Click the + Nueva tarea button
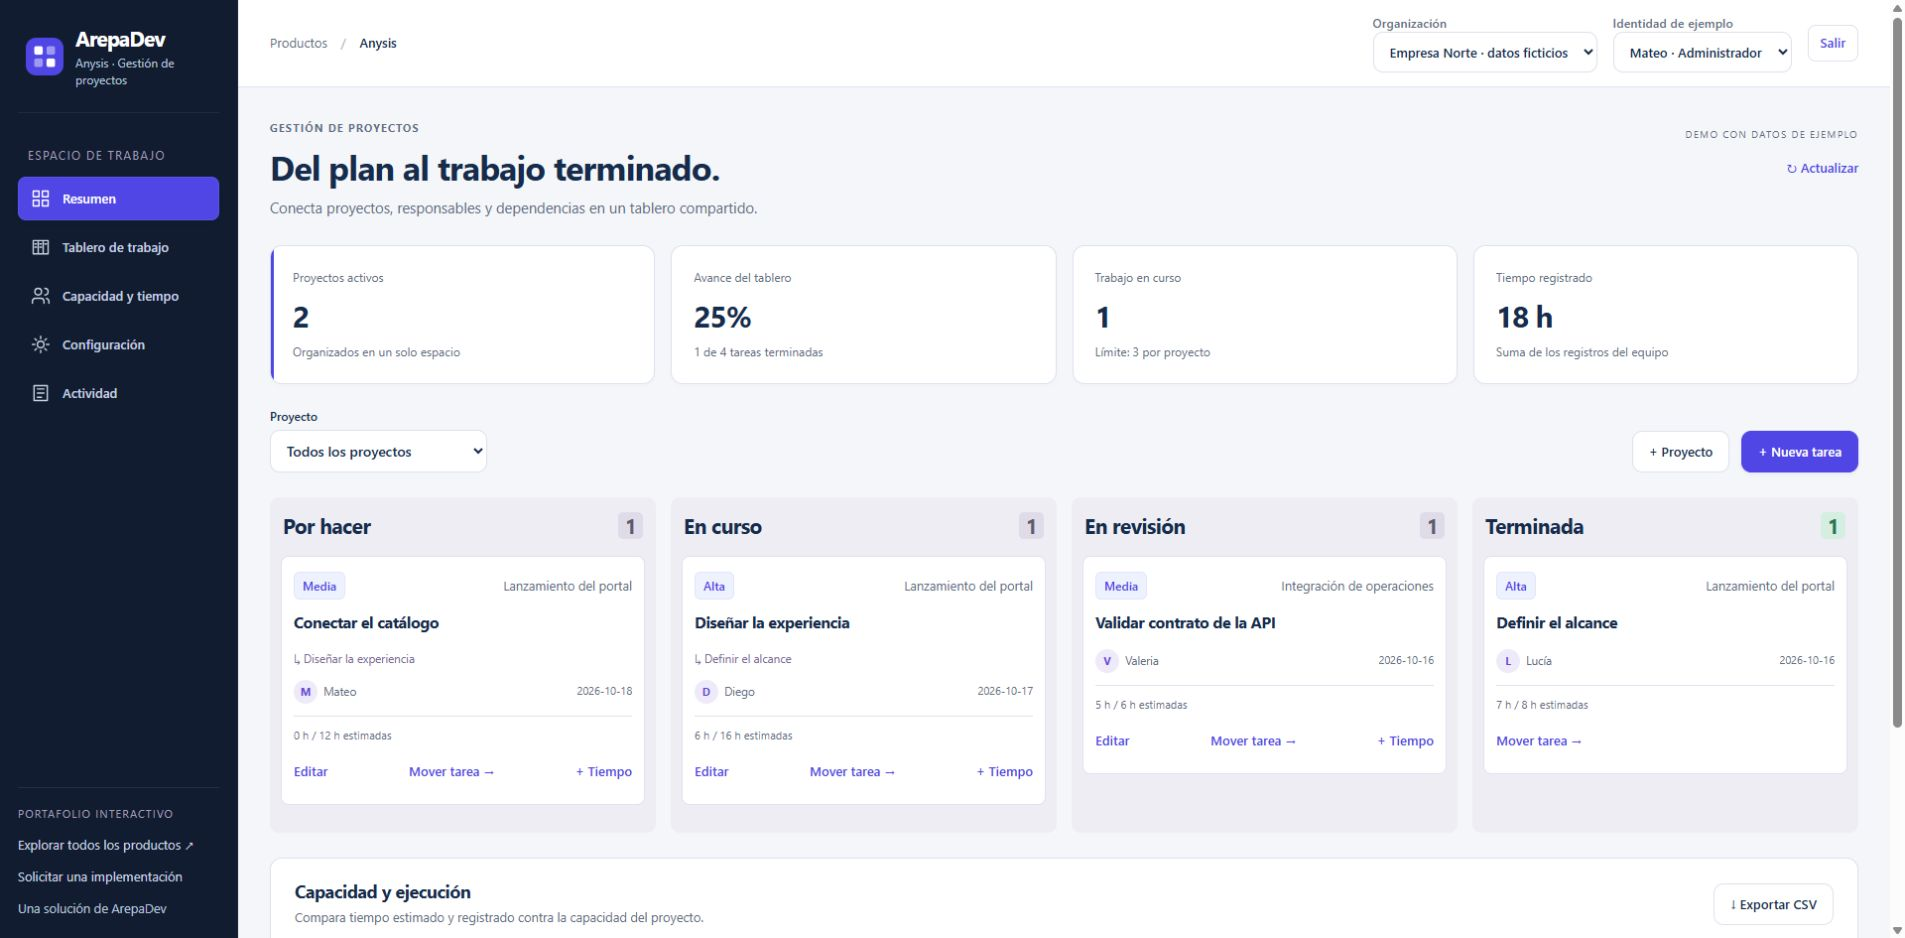This screenshot has width=1905, height=938. 1799,452
